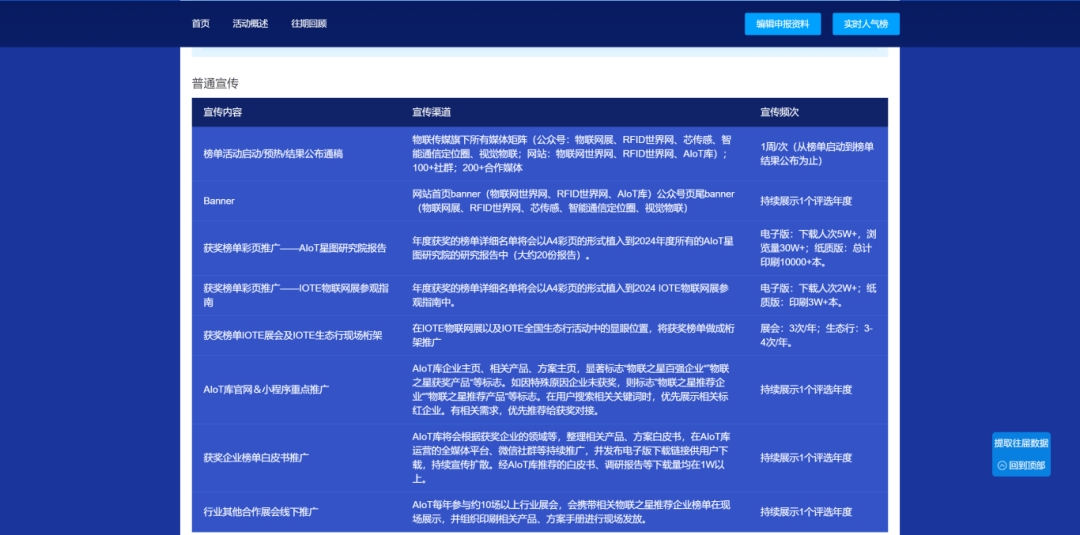The image size is (1080, 535).
Task: Click the frequency cell 电子版：下载人次5W+
Action: point(818,248)
